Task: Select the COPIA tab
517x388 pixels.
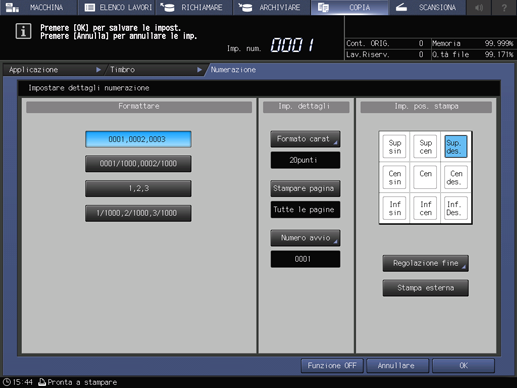Action: tap(349, 7)
